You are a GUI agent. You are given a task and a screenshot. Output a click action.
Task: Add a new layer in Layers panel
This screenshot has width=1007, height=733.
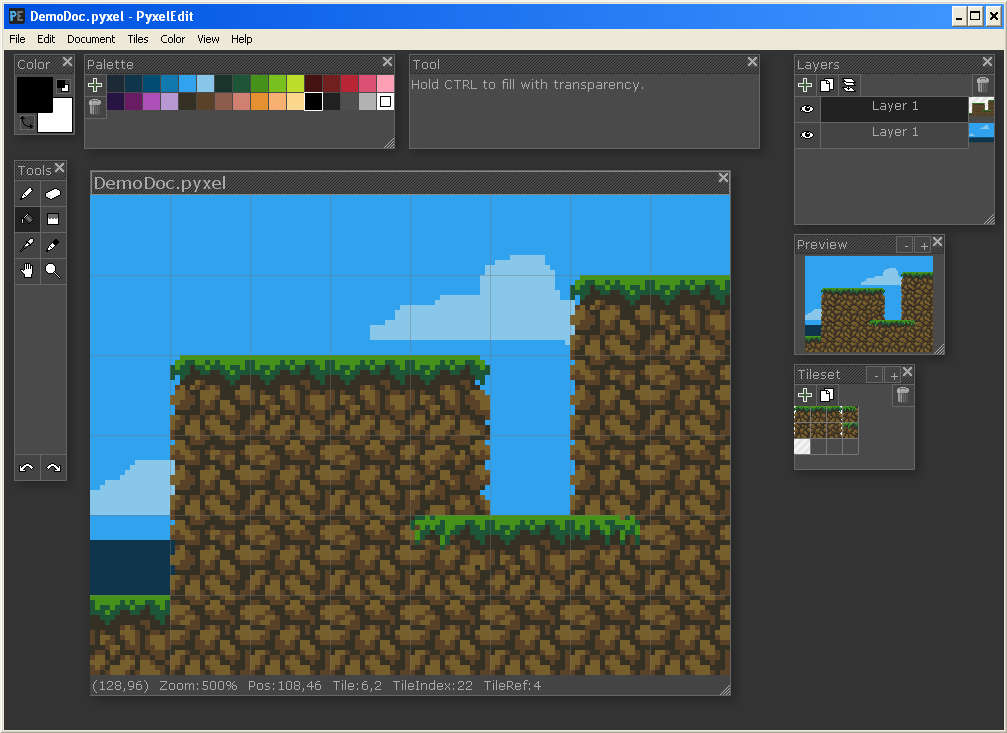tap(806, 85)
